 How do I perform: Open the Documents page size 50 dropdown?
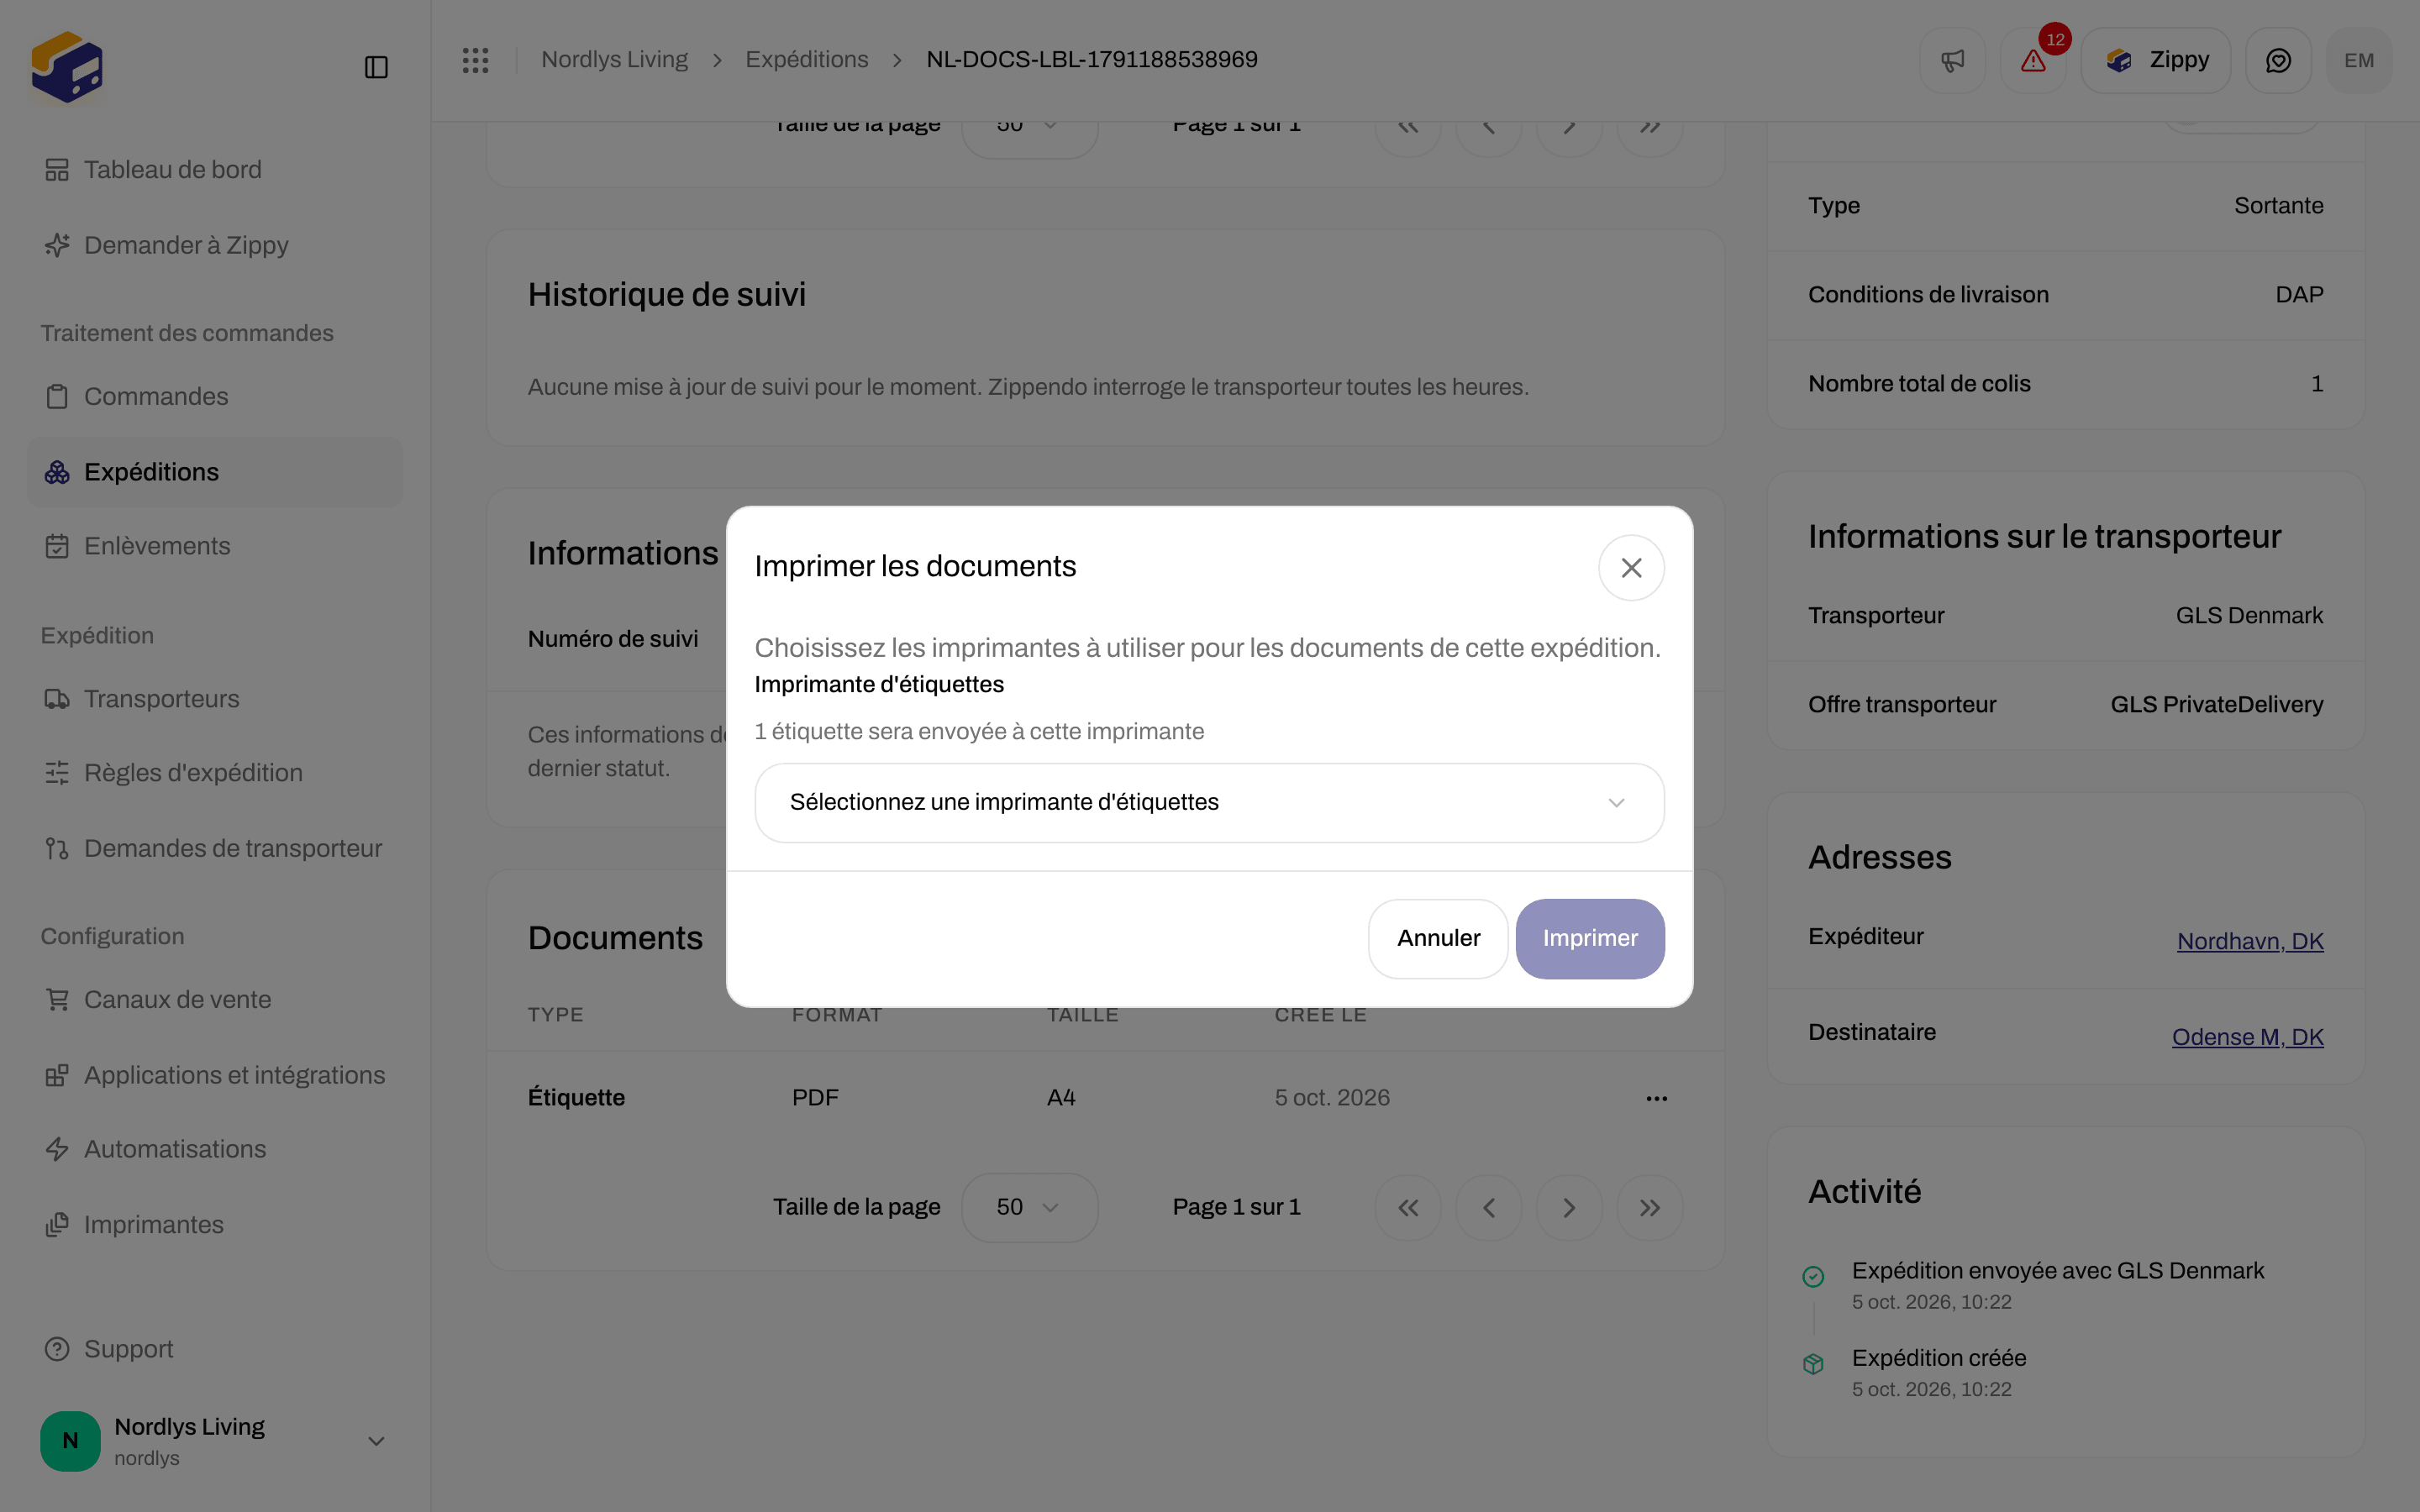(1029, 1207)
